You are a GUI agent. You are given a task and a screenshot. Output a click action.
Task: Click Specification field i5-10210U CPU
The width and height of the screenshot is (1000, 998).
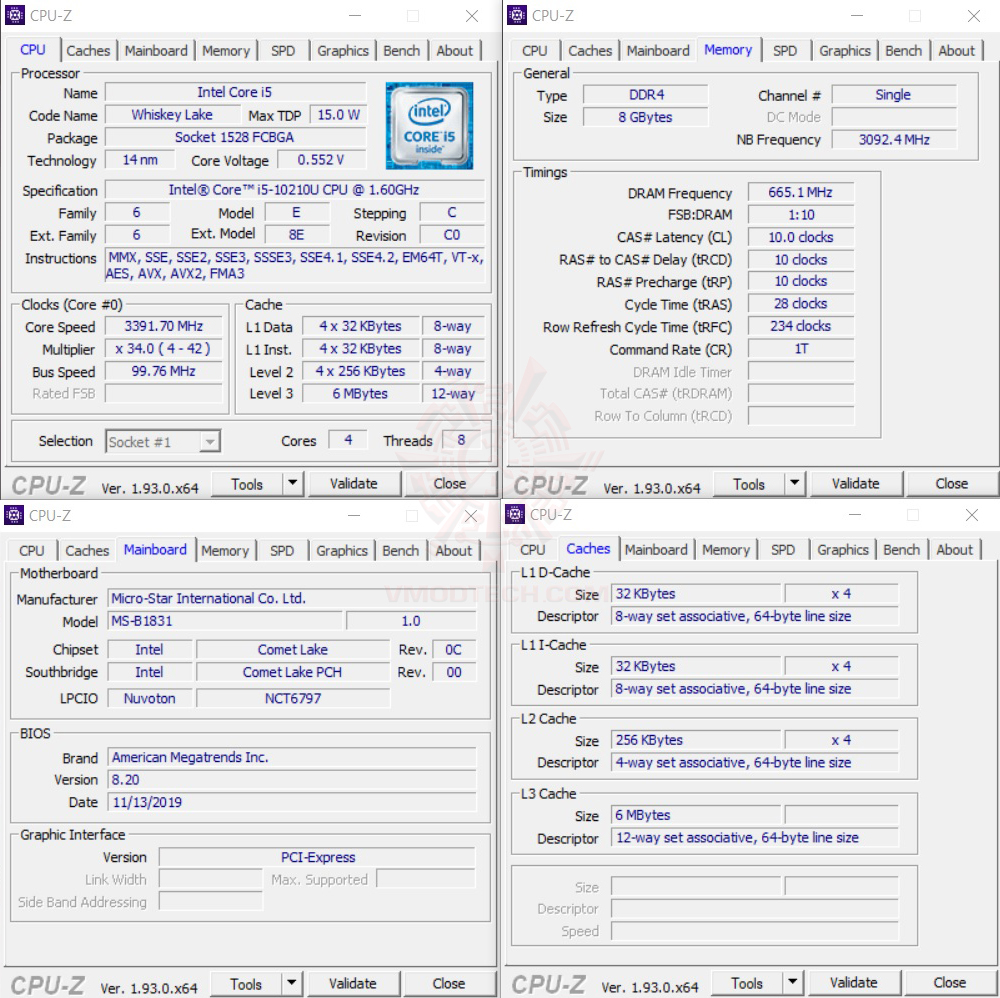(x=295, y=189)
